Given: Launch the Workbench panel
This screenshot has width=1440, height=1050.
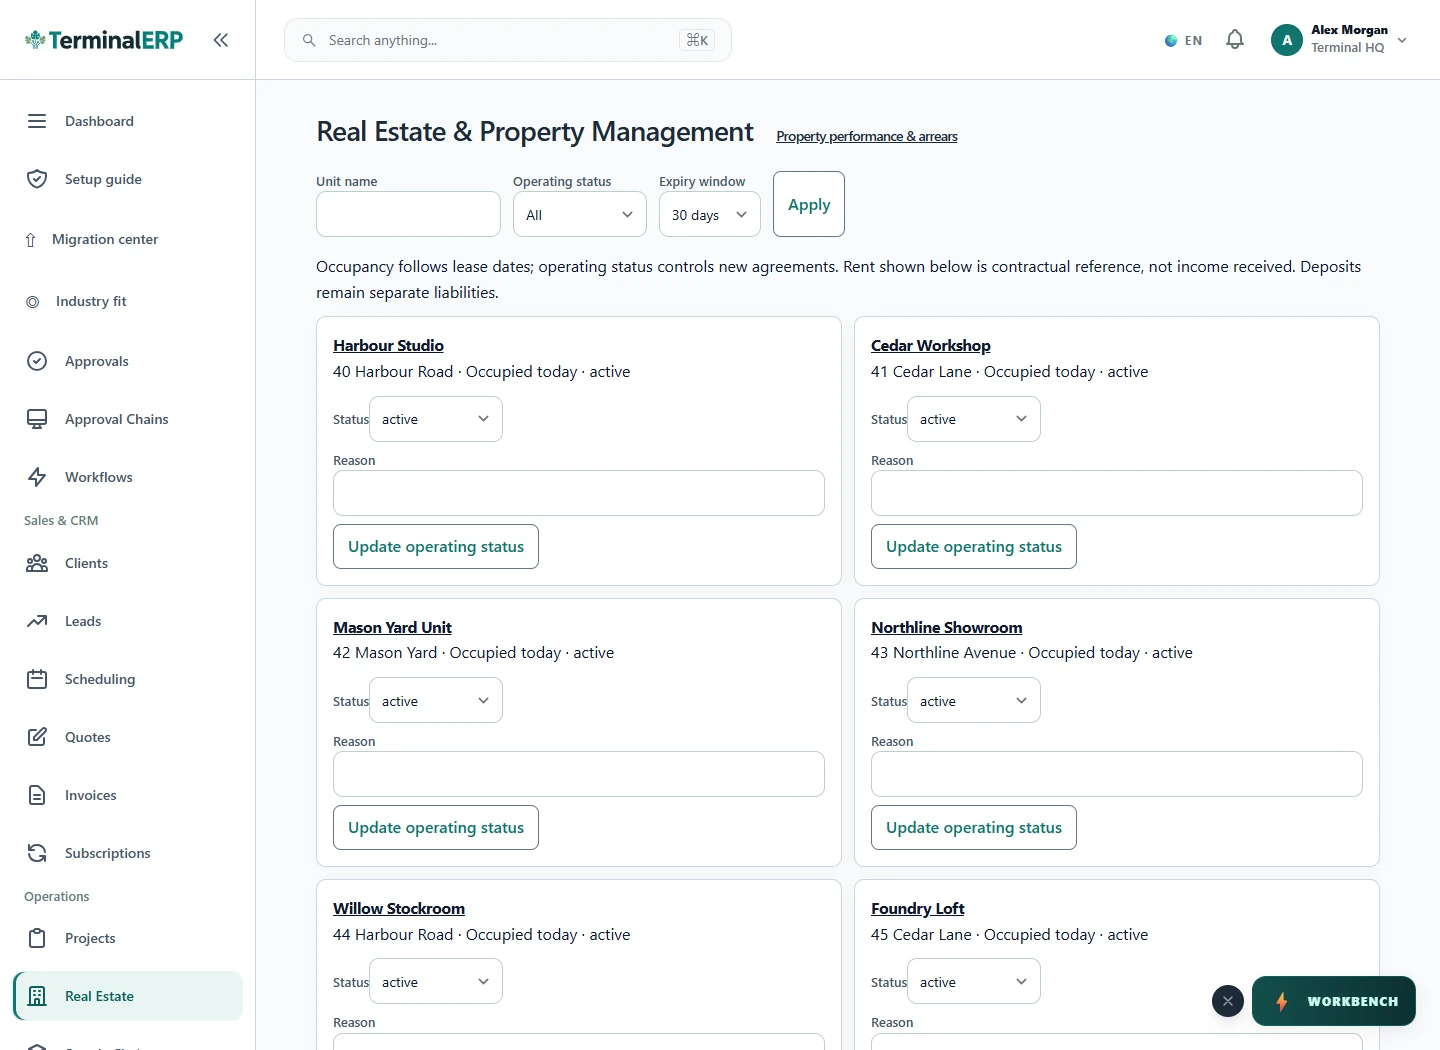Looking at the screenshot, I should 1334,1001.
